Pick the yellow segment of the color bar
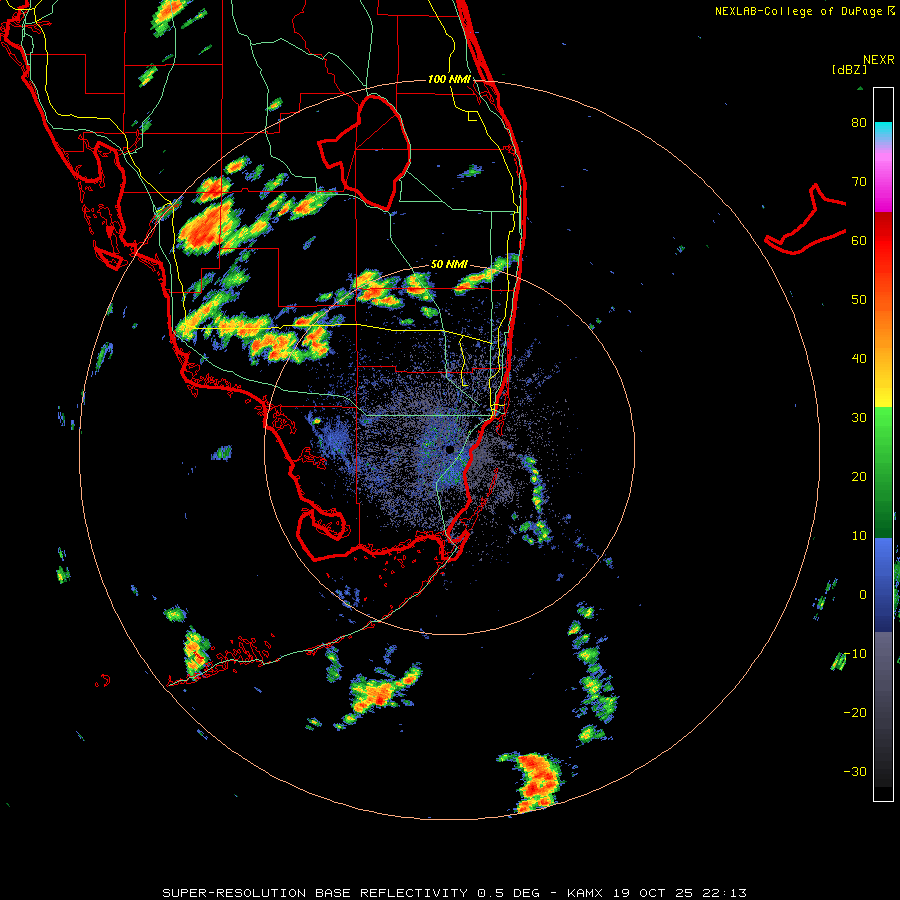Image resolution: width=900 pixels, height=900 pixels. 883,396
